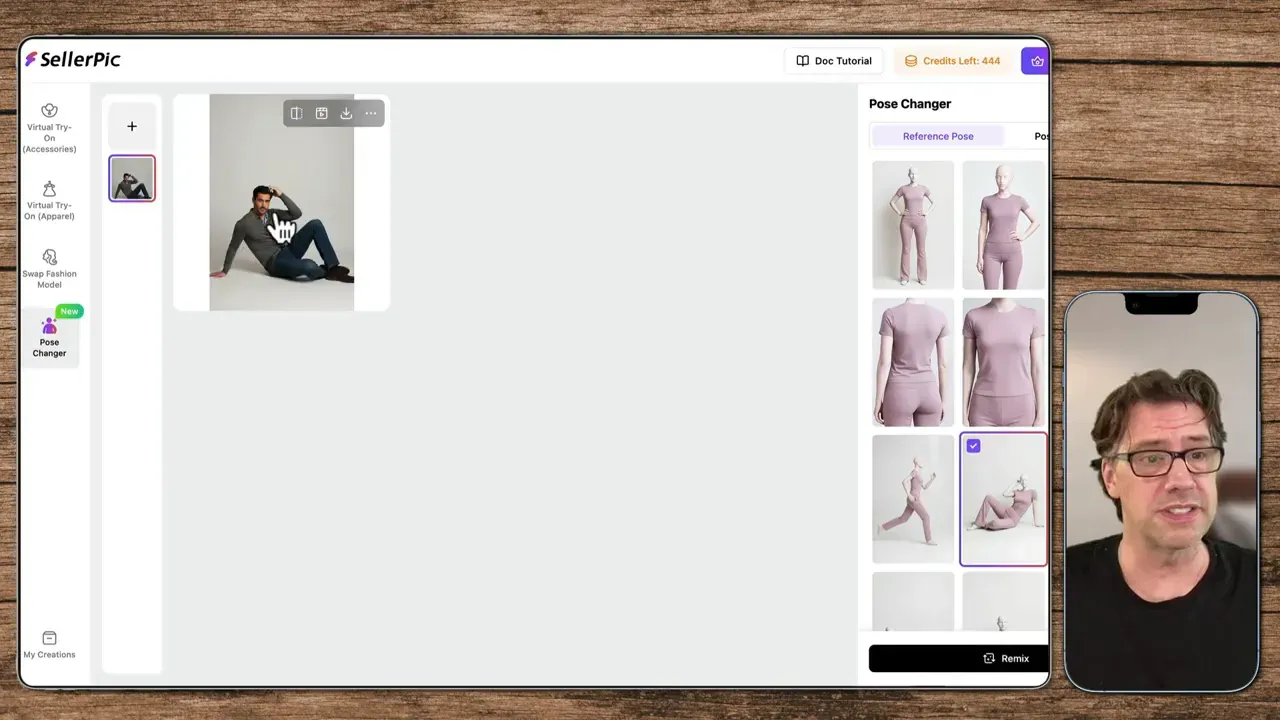Image resolution: width=1280 pixels, height=720 pixels.
Task: Switch to the Reference Pose tab
Action: (x=937, y=136)
